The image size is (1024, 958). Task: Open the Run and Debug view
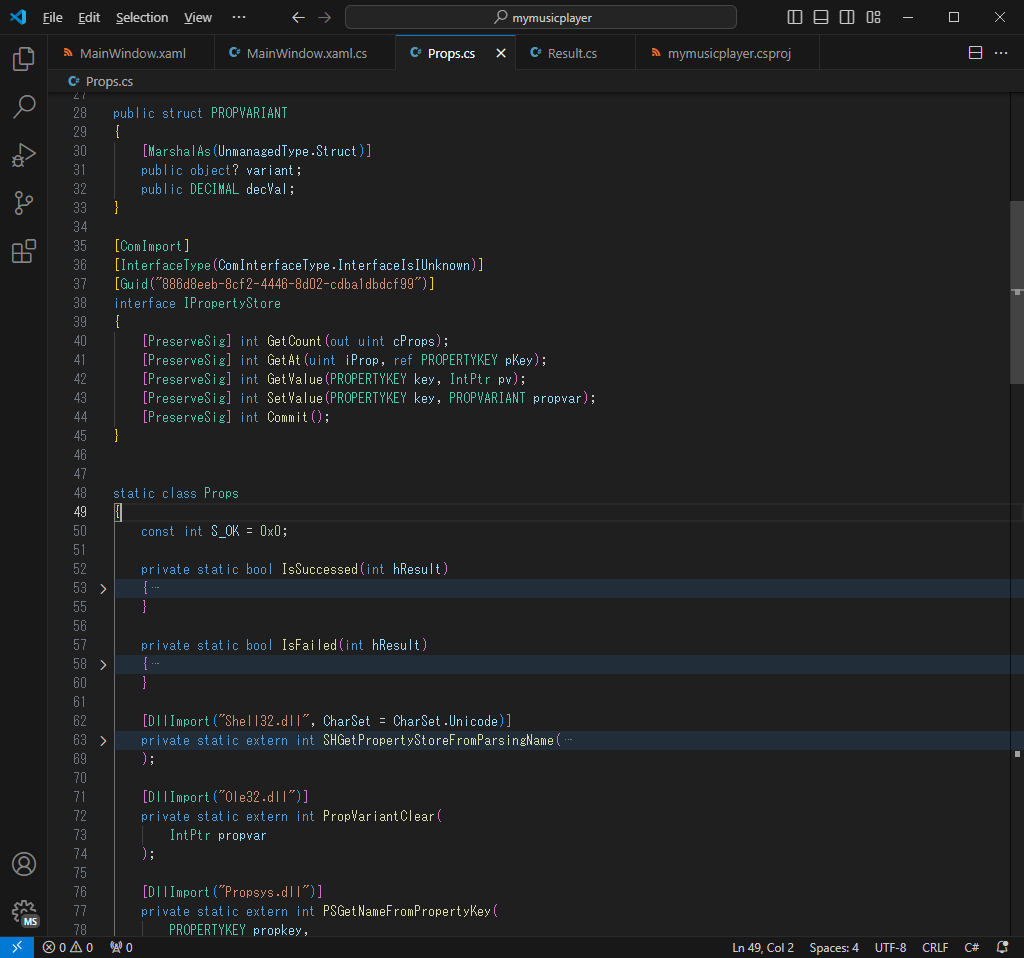[x=23, y=155]
